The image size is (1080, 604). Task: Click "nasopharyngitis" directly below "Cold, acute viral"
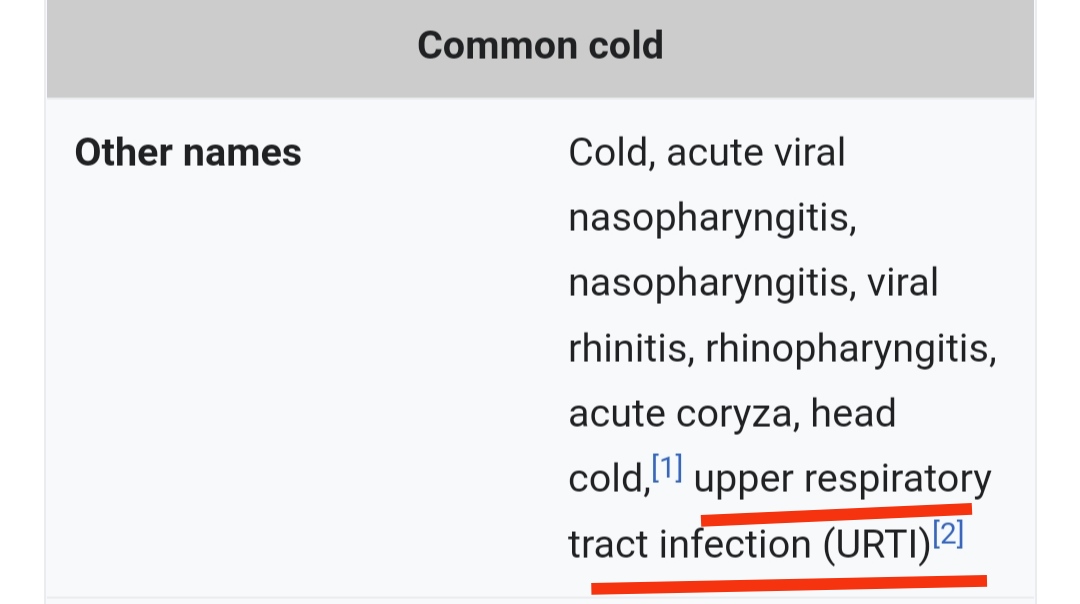[x=711, y=219]
